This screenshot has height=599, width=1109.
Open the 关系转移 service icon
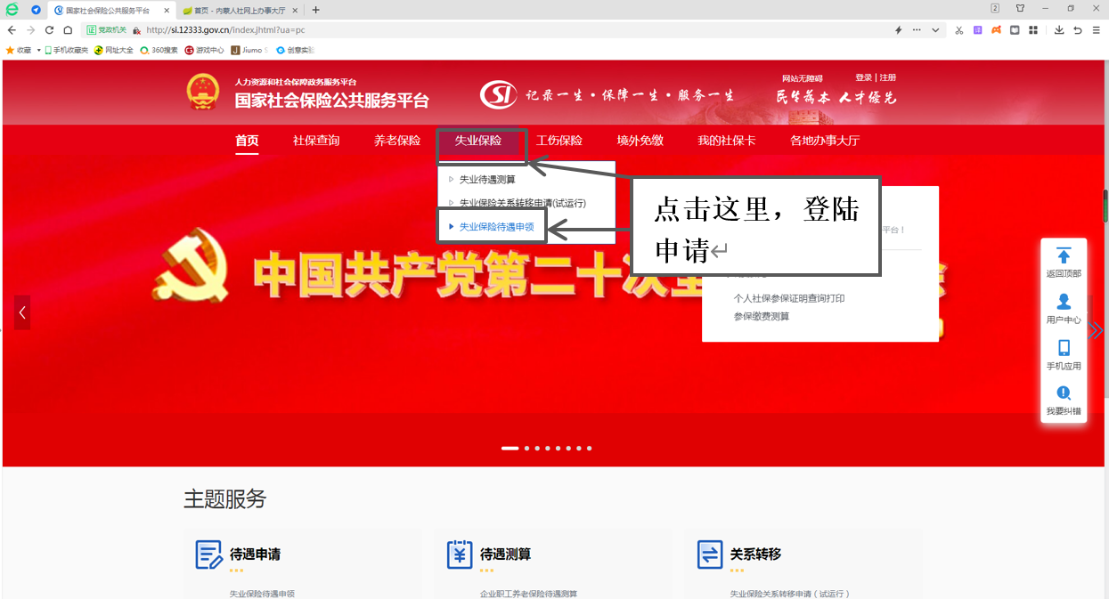click(709, 554)
